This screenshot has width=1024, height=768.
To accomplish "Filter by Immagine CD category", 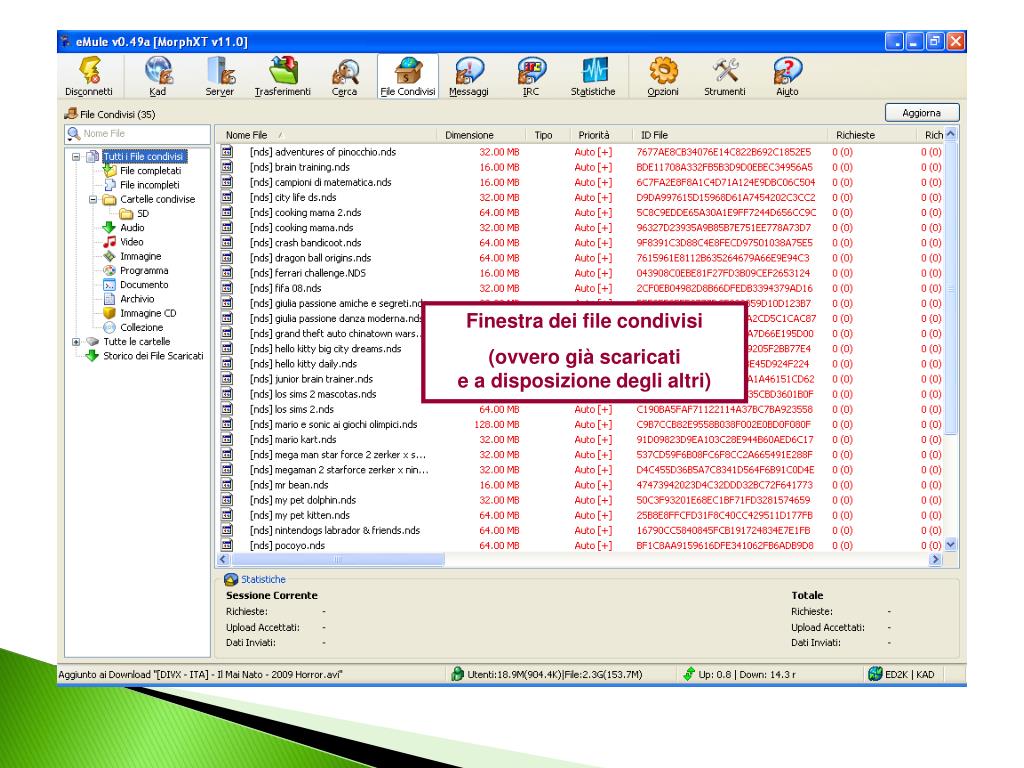I will [x=148, y=313].
